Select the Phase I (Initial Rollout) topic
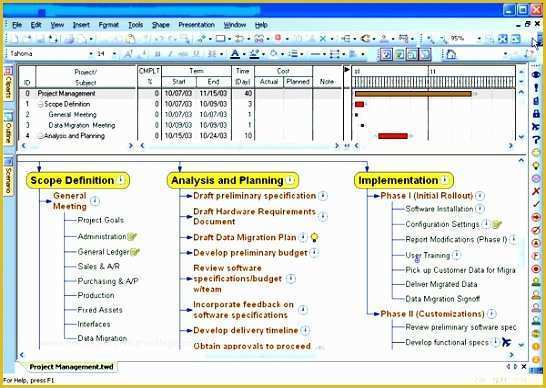This screenshot has height=388, width=546. pyautogui.click(x=427, y=196)
